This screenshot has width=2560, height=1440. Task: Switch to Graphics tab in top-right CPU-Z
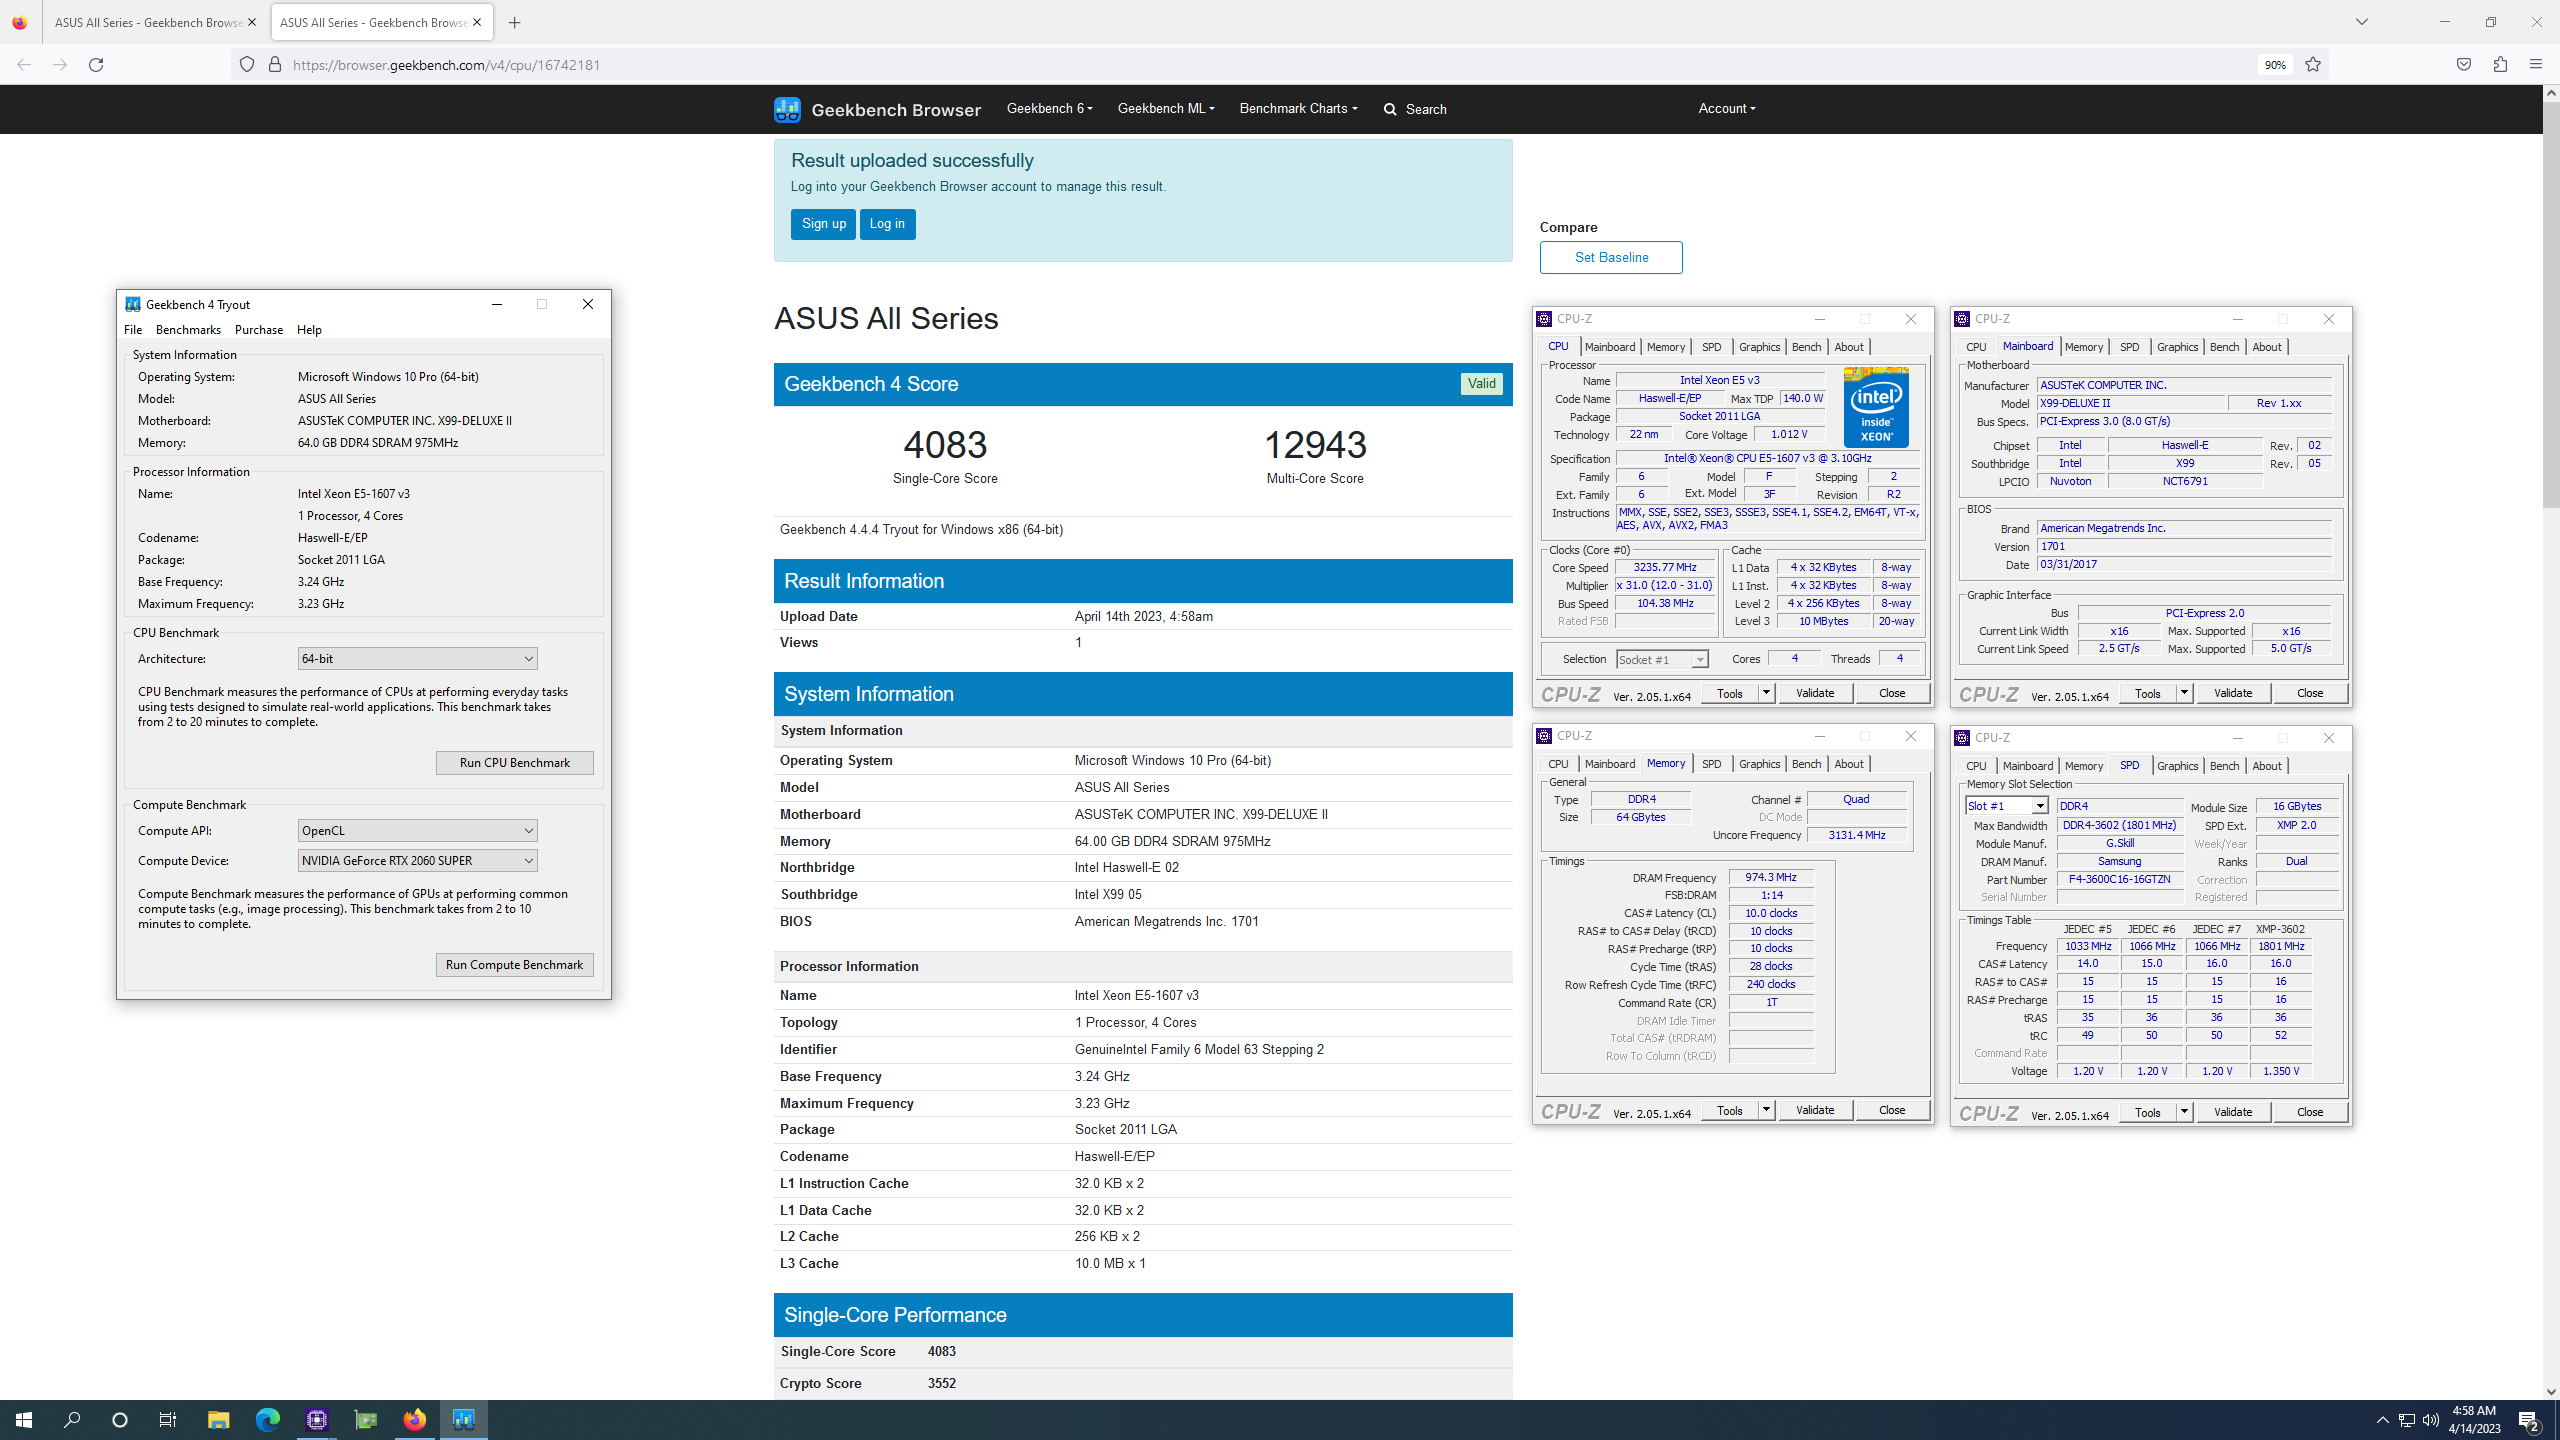(x=2177, y=347)
